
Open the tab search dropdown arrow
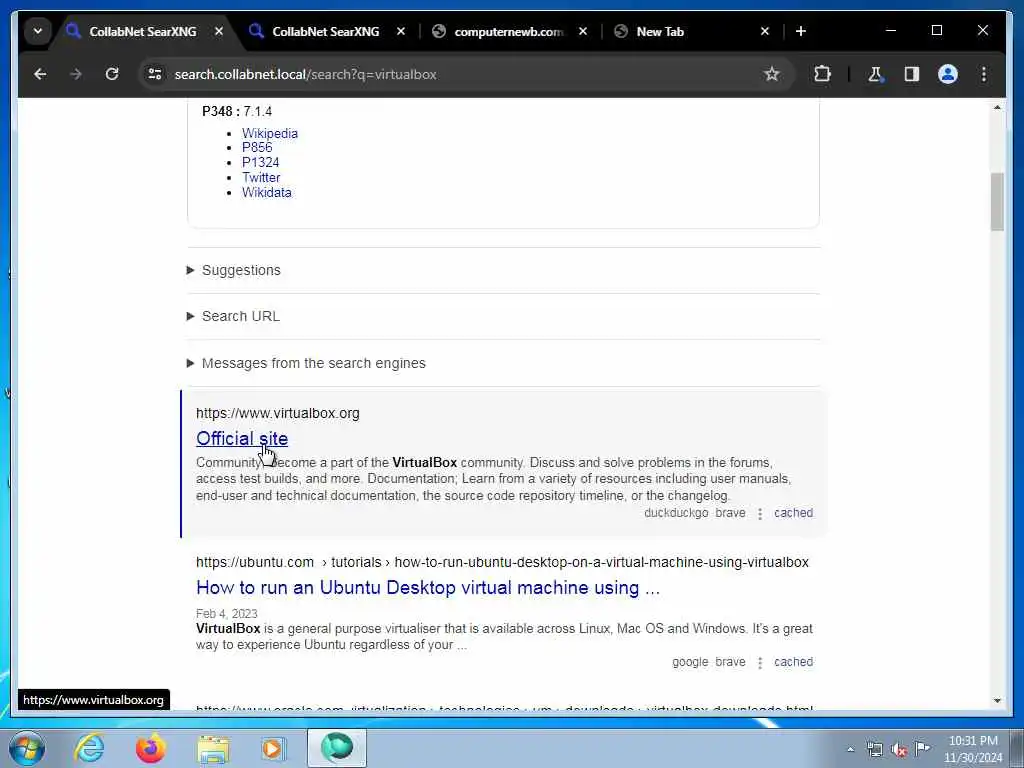[x=38, y=31]
